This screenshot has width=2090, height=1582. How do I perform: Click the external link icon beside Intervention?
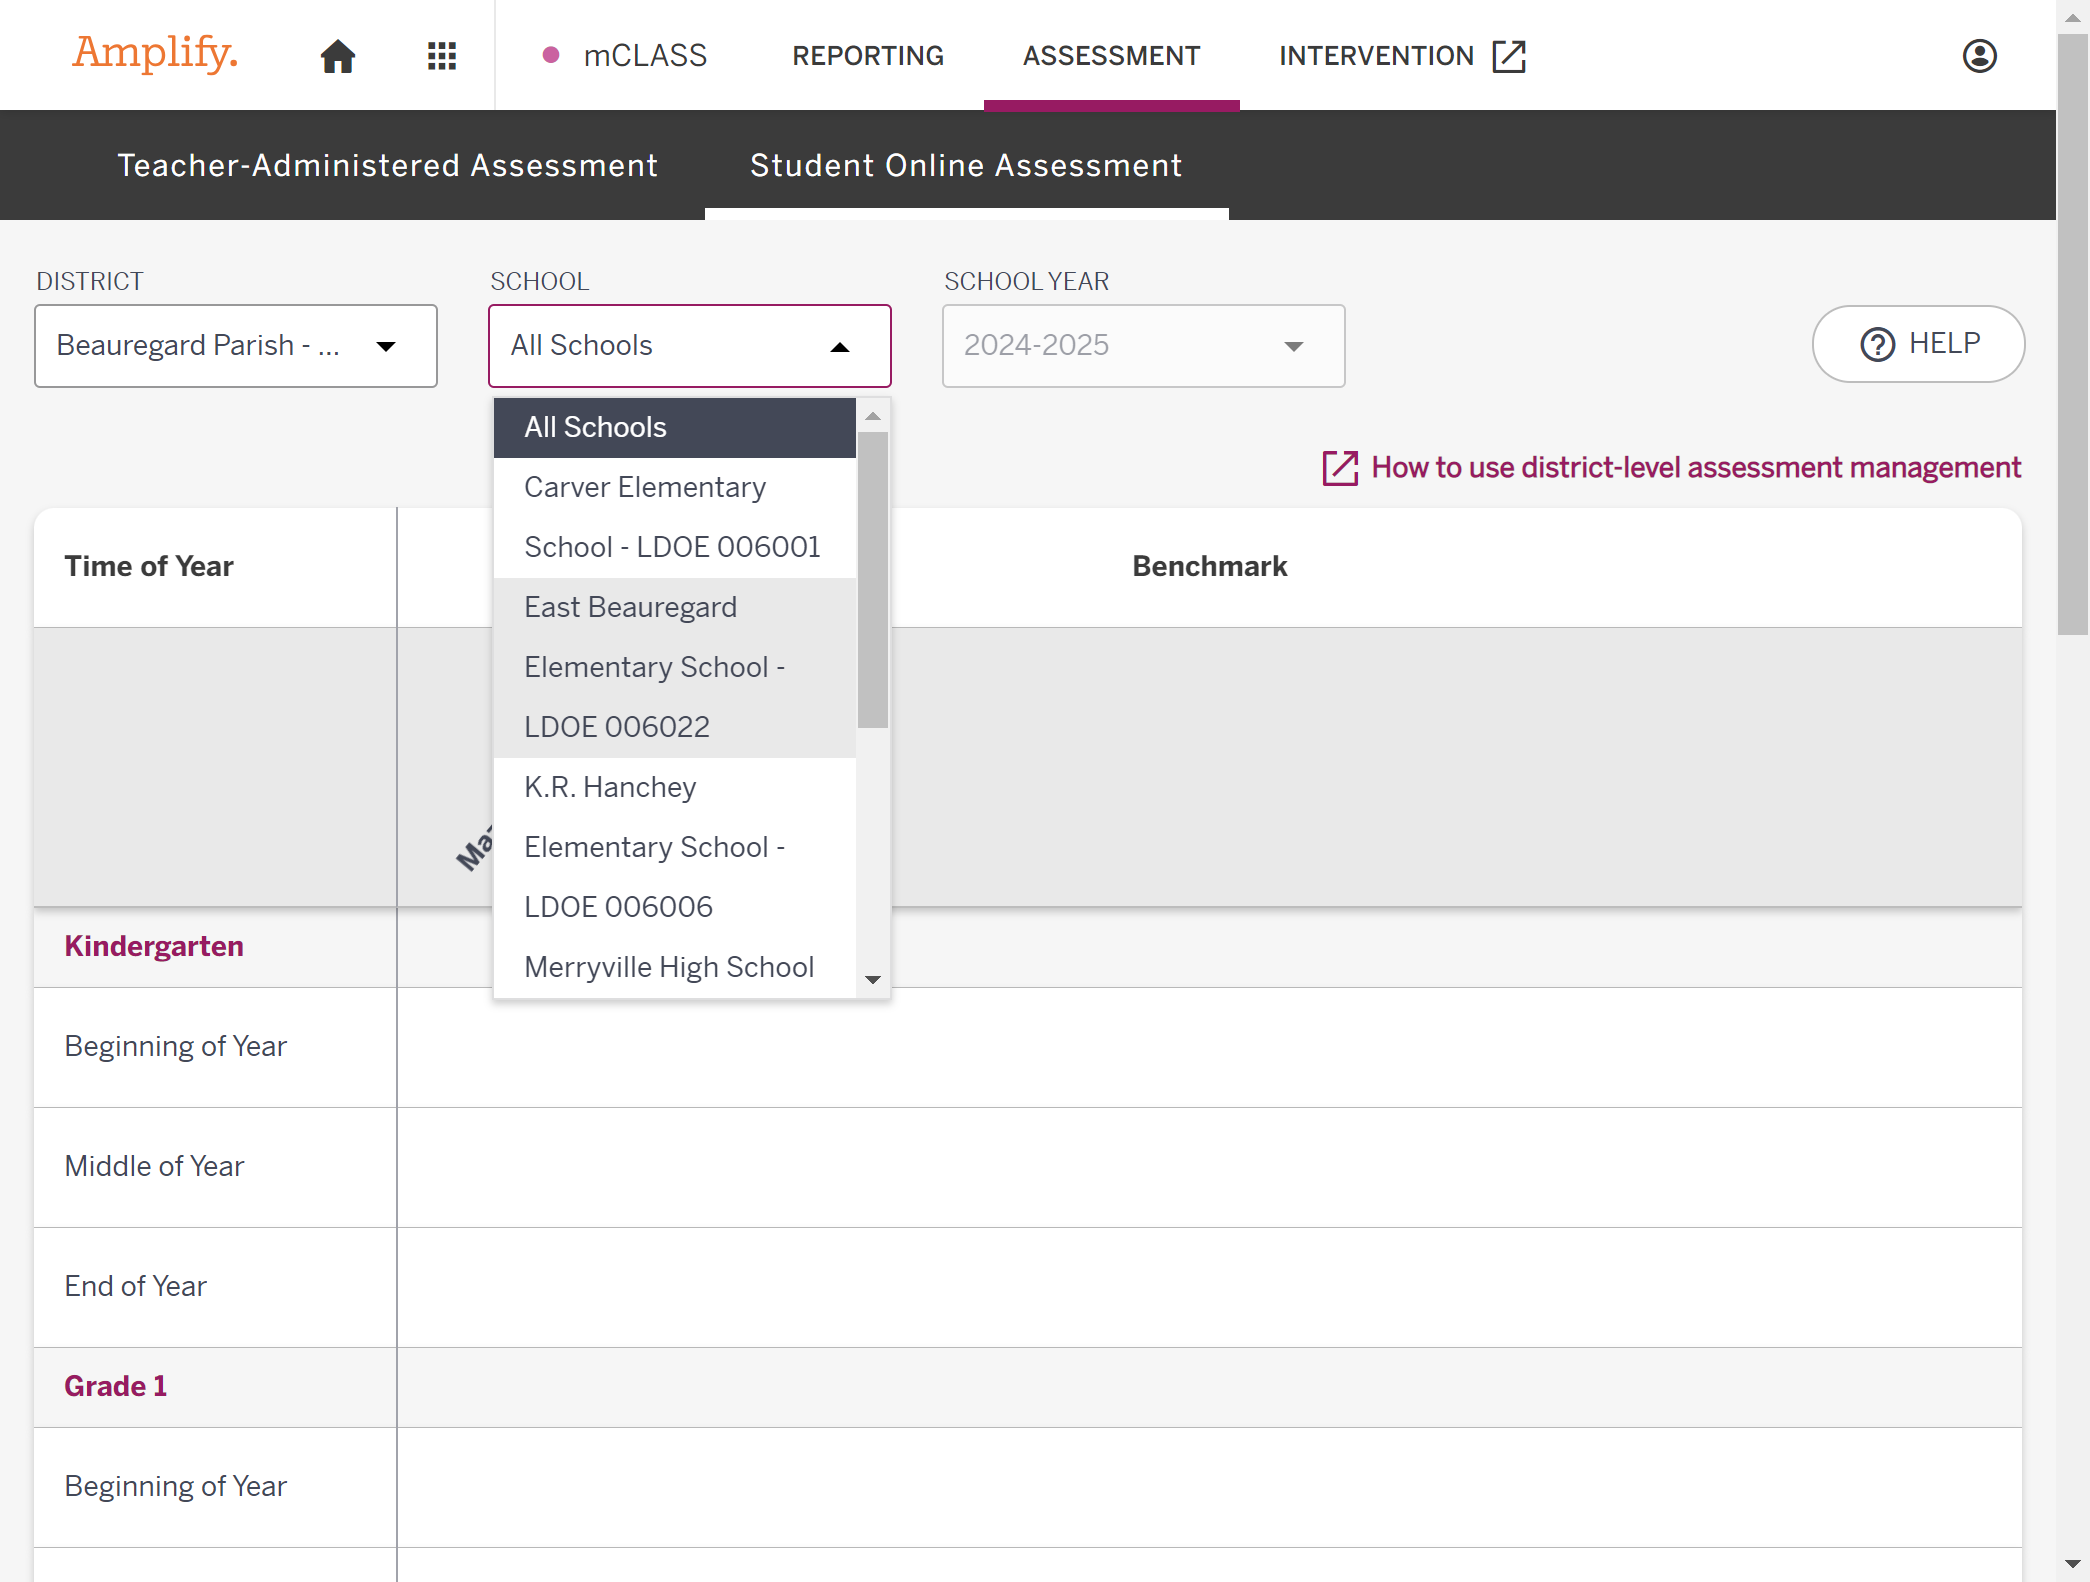coord(1508,56)
